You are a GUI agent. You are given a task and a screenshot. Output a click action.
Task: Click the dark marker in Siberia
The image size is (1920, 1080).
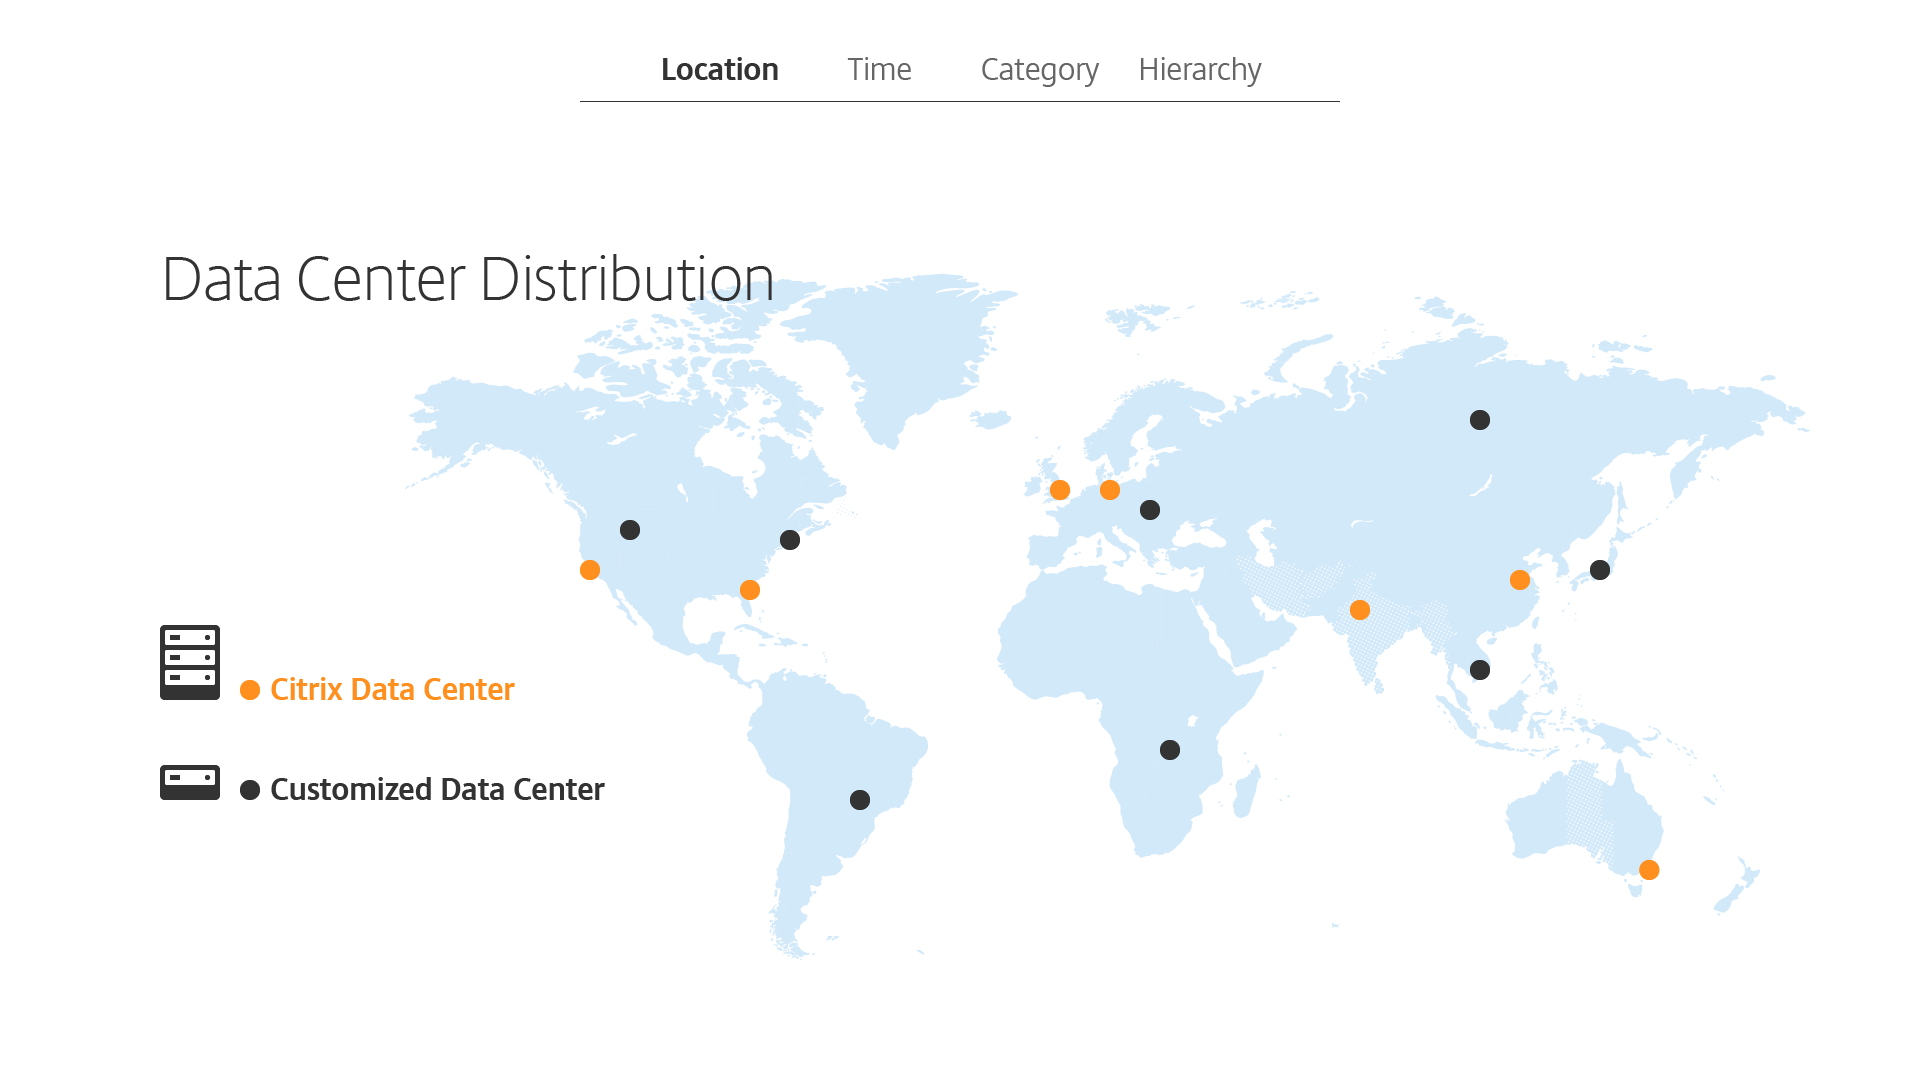(1480, 420)
